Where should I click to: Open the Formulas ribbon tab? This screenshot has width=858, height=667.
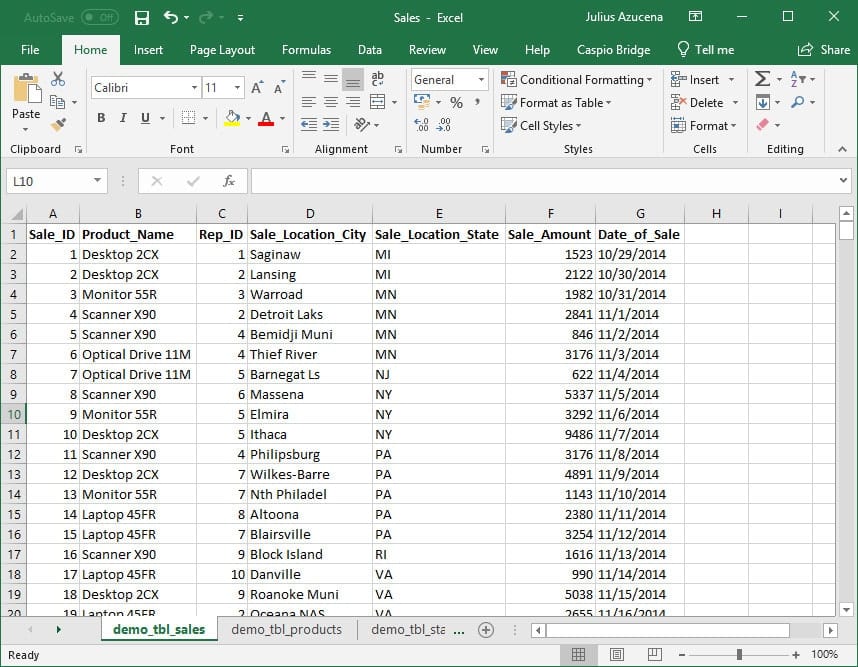point(306,50)
